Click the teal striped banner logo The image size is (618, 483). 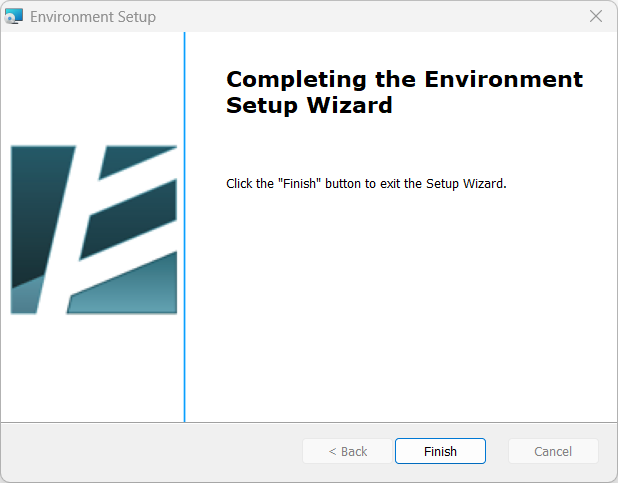(94, 229)
